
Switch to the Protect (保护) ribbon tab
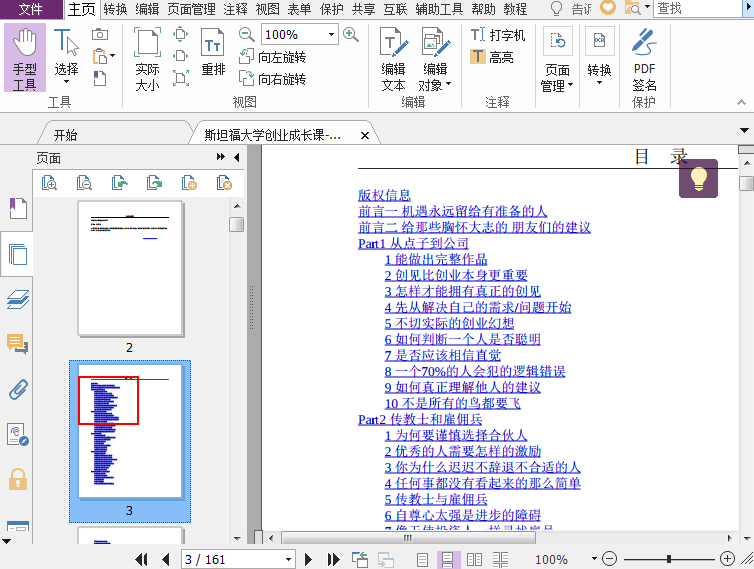(x=332, y=9)
